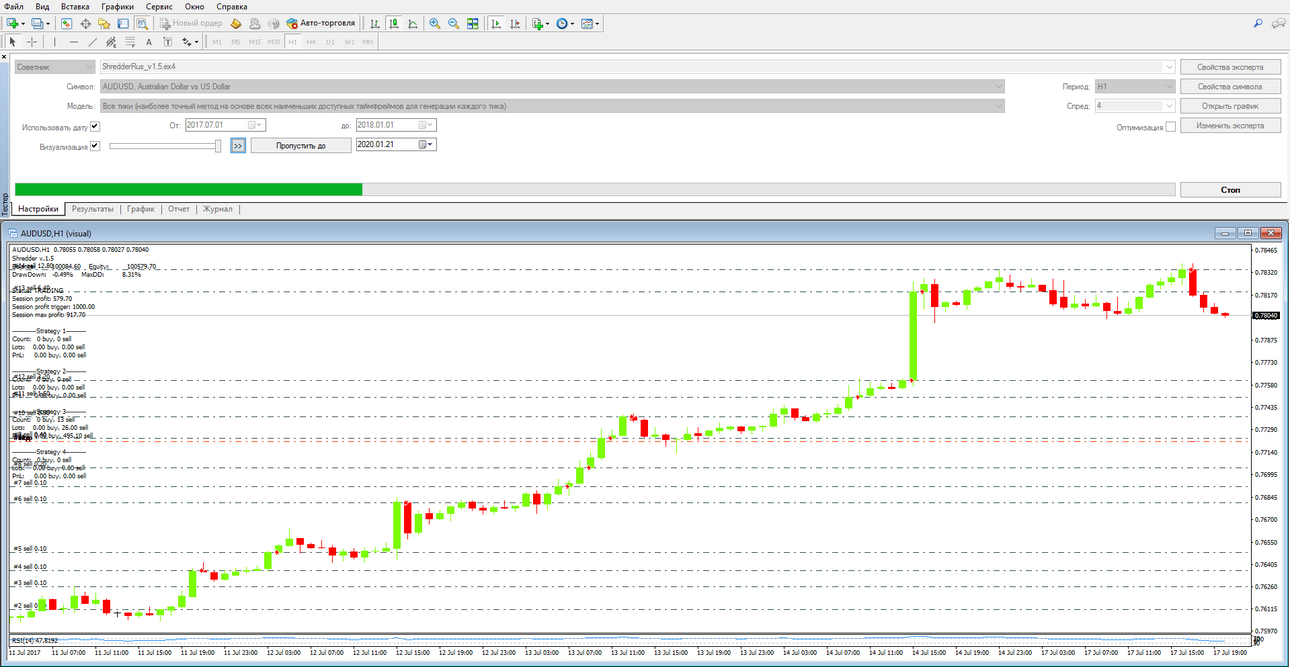Uncheck the Использовать дату checkbox

point(95,126)
